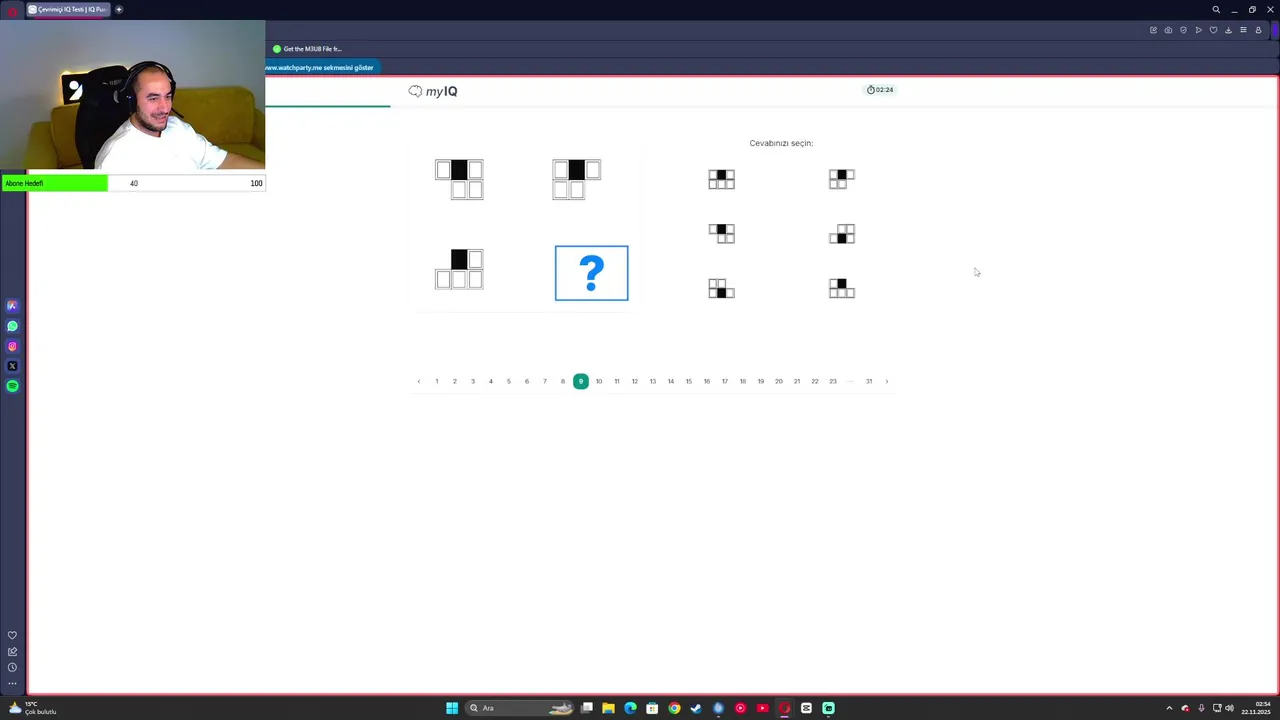Open the 'Get the M3U8 File' bookmark

(307, 49)
